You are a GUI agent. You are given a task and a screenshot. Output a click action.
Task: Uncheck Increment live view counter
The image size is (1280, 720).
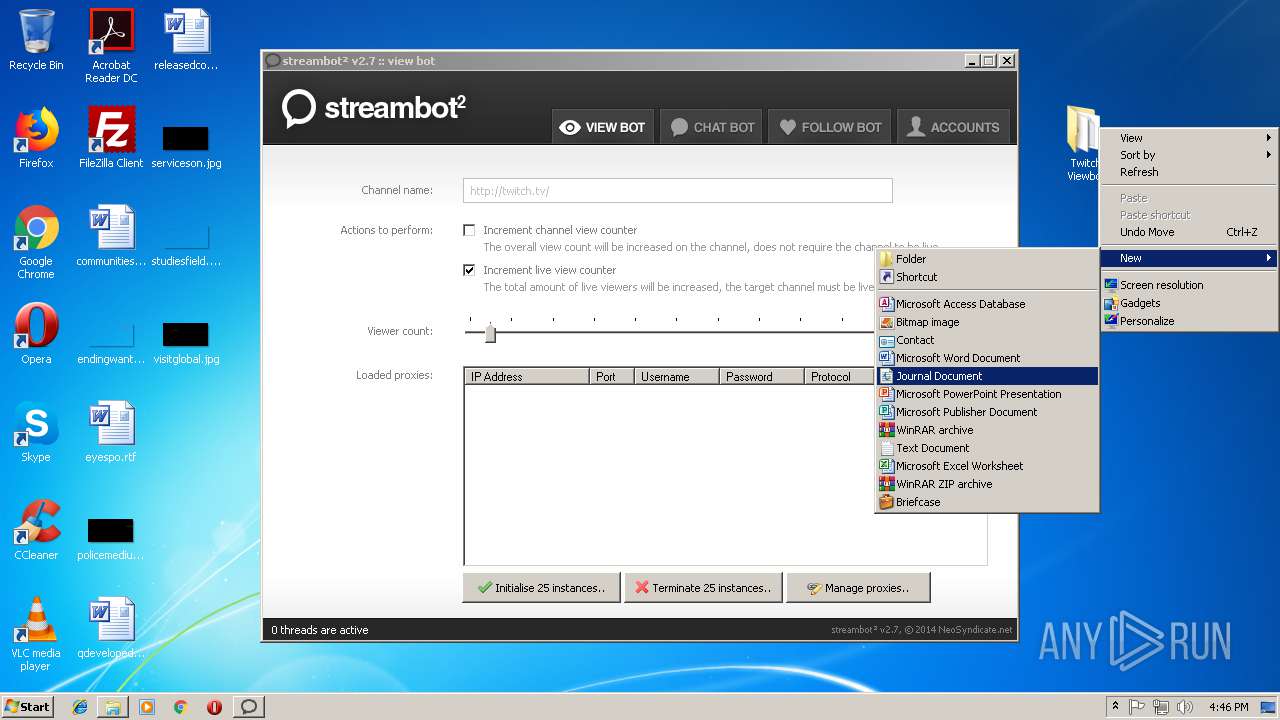(x=469, y=270)
